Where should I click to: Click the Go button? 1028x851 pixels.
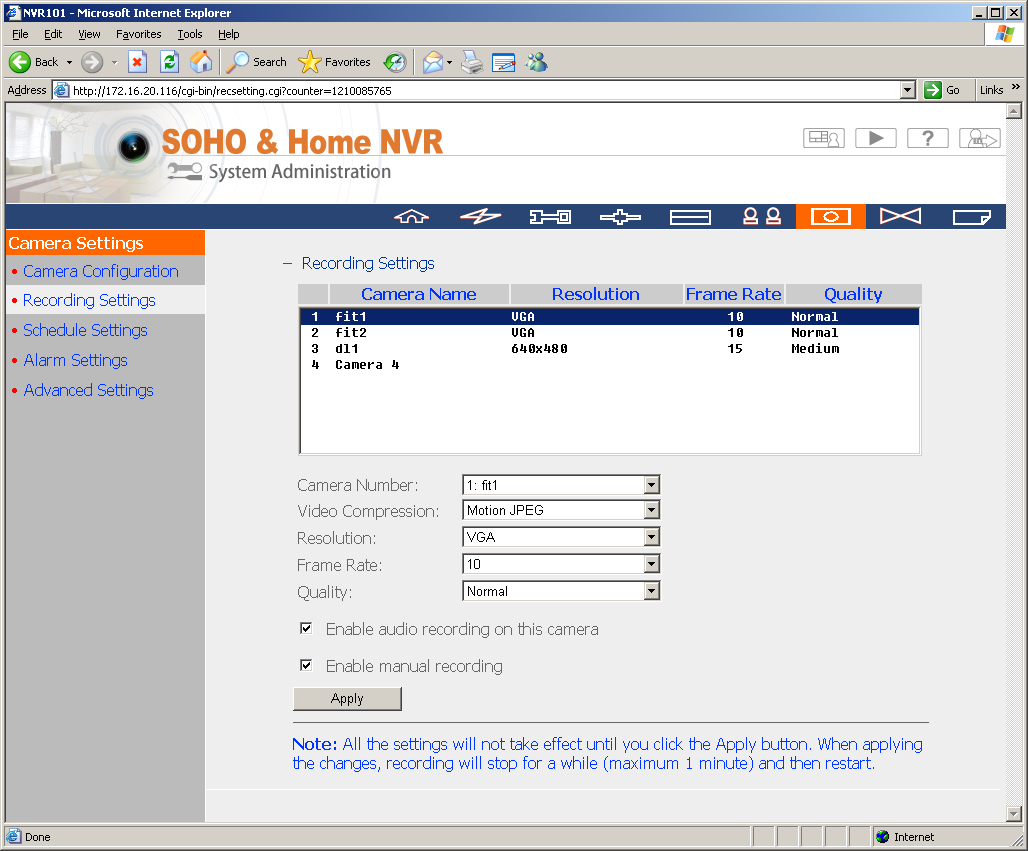[942, 90]
